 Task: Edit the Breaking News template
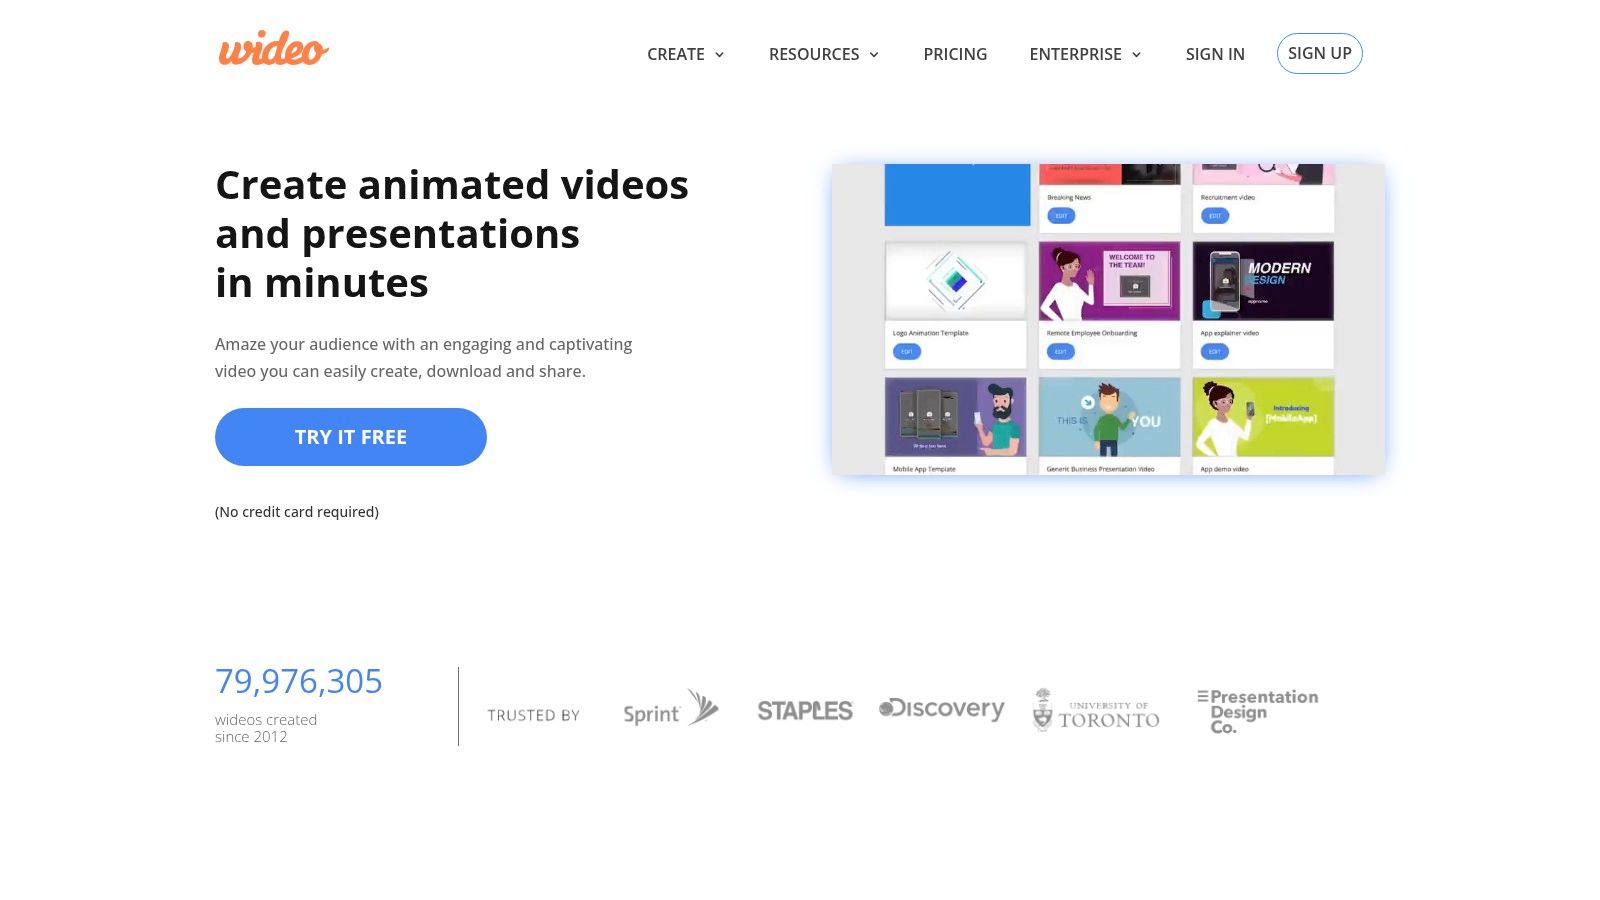click(1061, 216)
